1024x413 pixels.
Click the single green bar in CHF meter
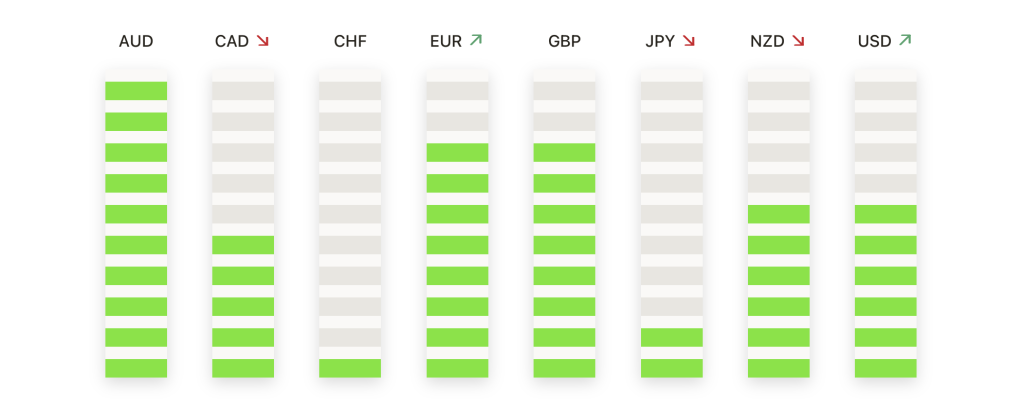pyautogui.click(x=350, y=368)
